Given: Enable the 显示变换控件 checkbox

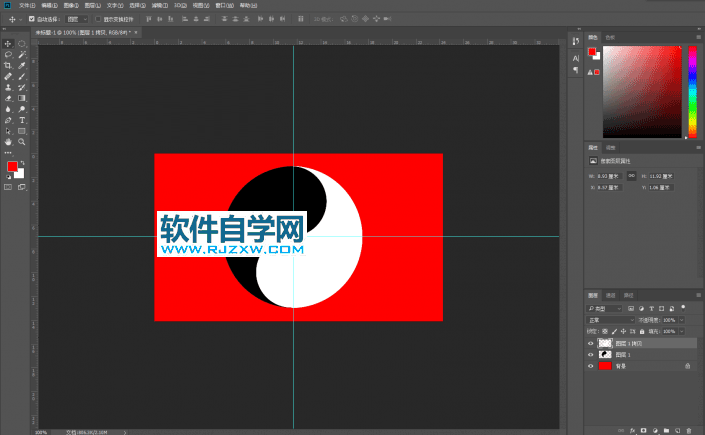Looking at the screenshot, I should click(97, 19).
